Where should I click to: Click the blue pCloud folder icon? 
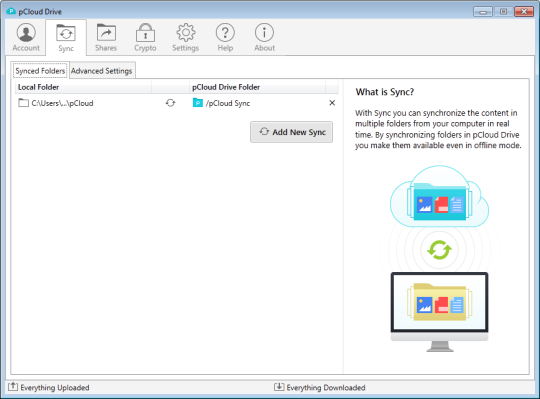(198, 103)
